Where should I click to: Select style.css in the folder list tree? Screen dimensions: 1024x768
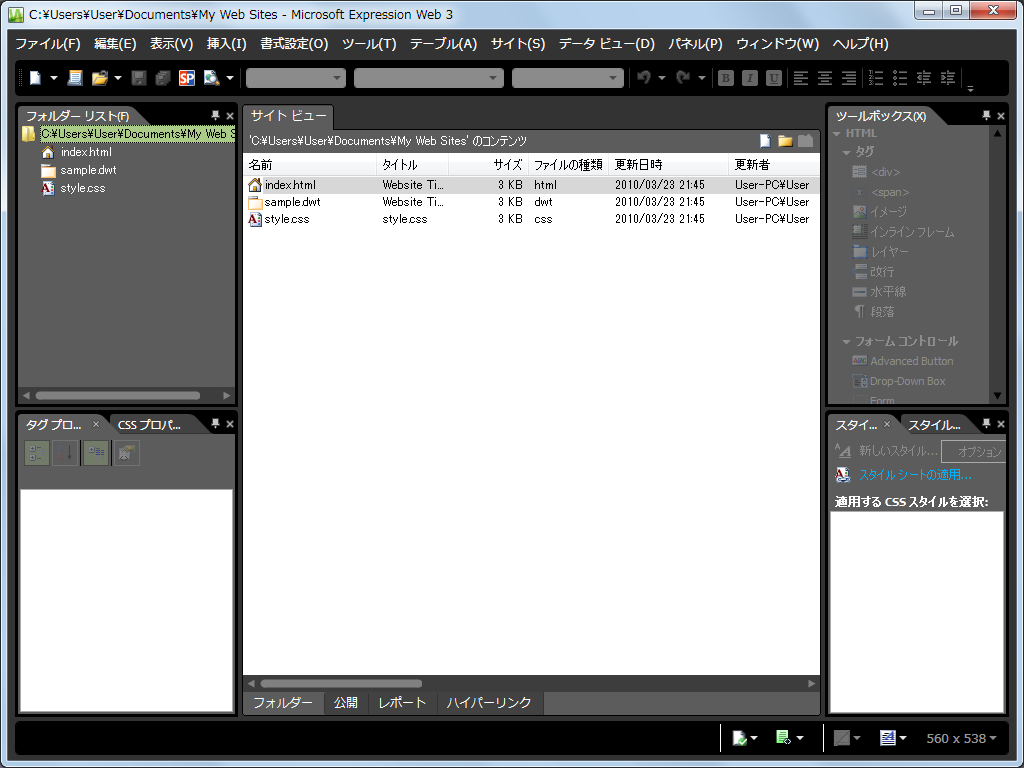82,188
